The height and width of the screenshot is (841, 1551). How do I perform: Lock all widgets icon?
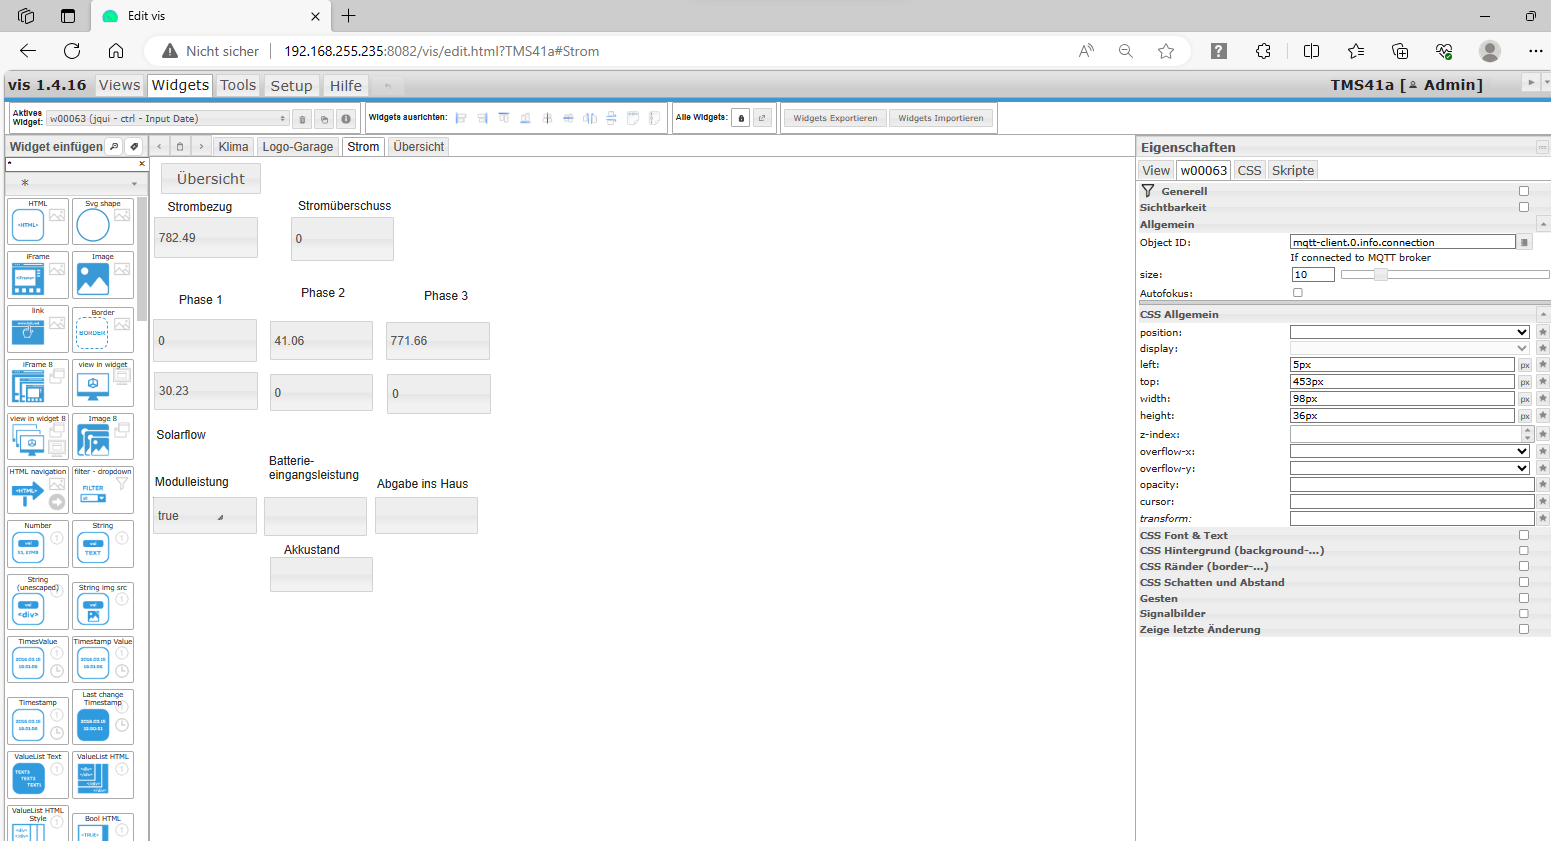(x=741, y=118)
